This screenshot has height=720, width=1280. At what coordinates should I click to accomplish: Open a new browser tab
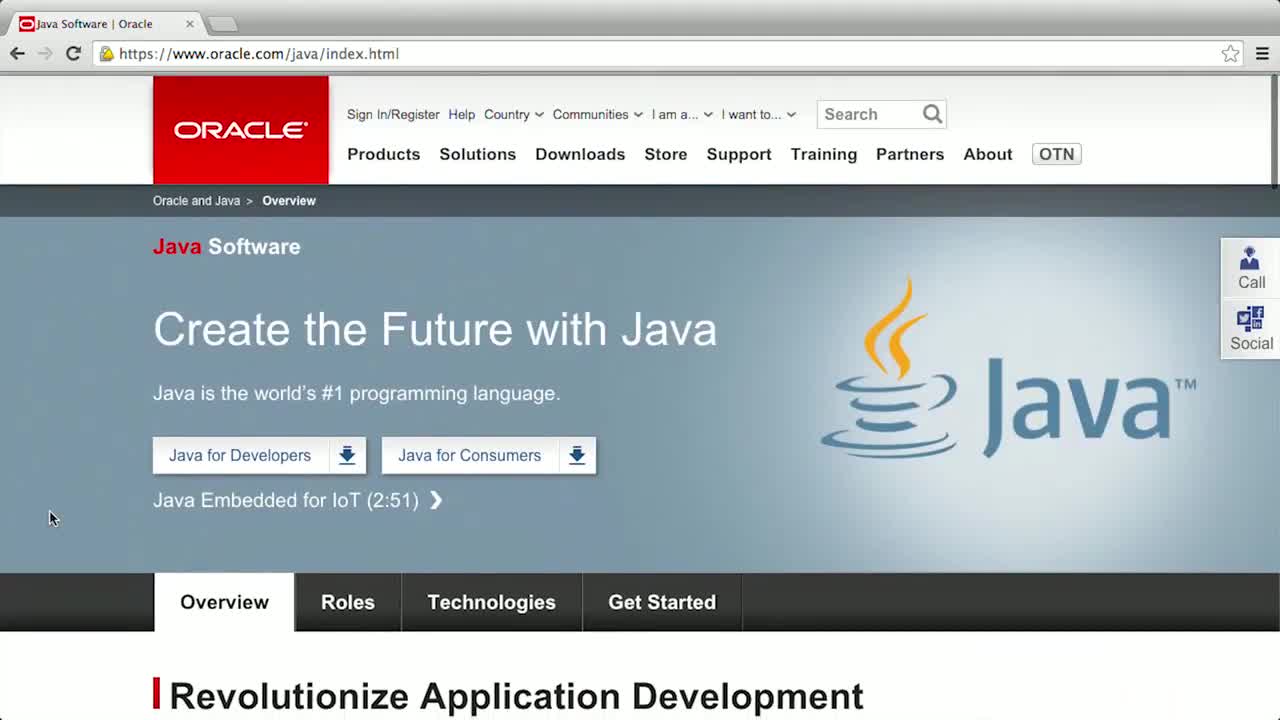point(222,24)
